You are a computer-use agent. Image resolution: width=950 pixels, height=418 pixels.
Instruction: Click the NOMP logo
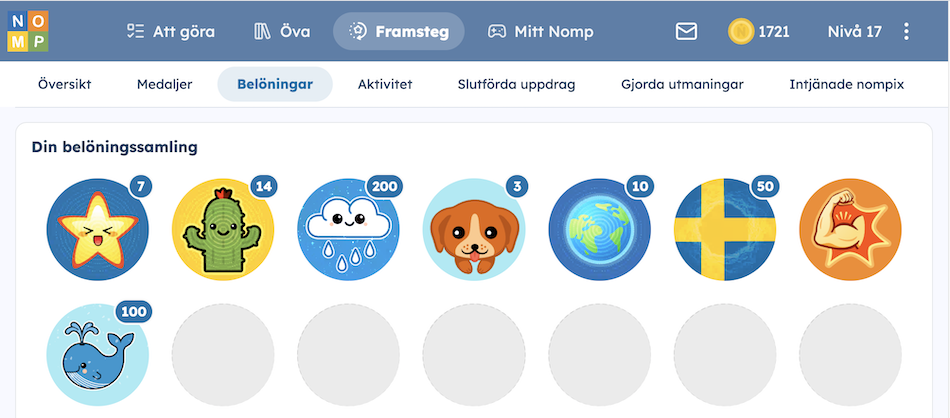point(28,31)
